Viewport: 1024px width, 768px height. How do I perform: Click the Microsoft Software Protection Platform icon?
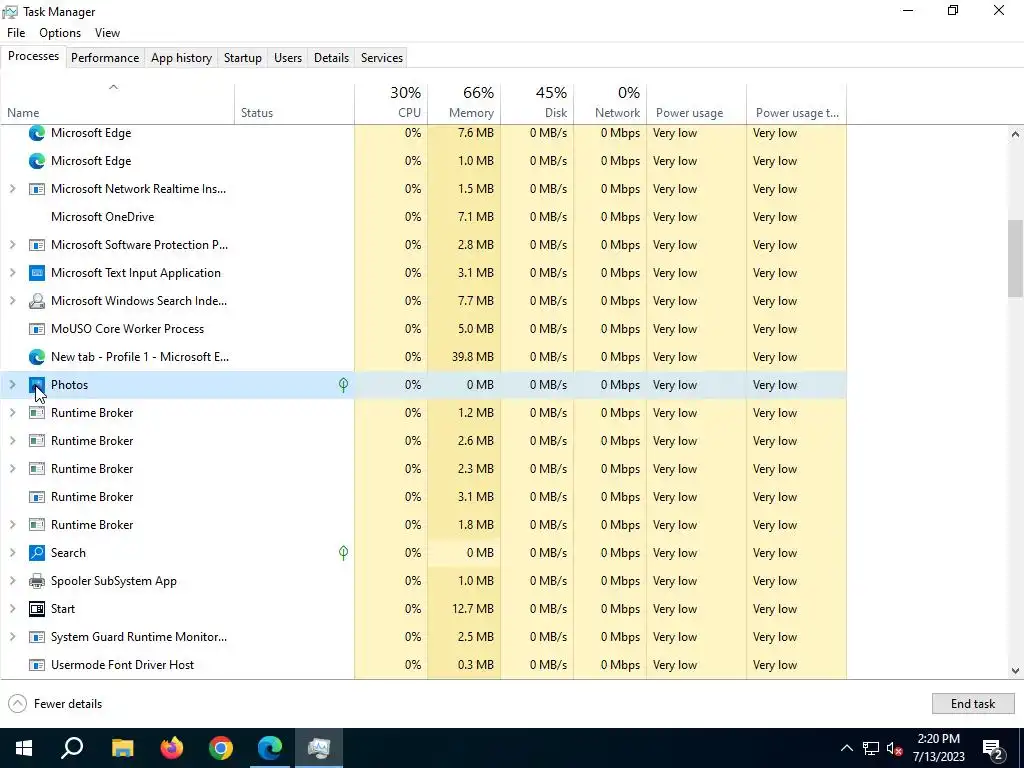[37, 245]
